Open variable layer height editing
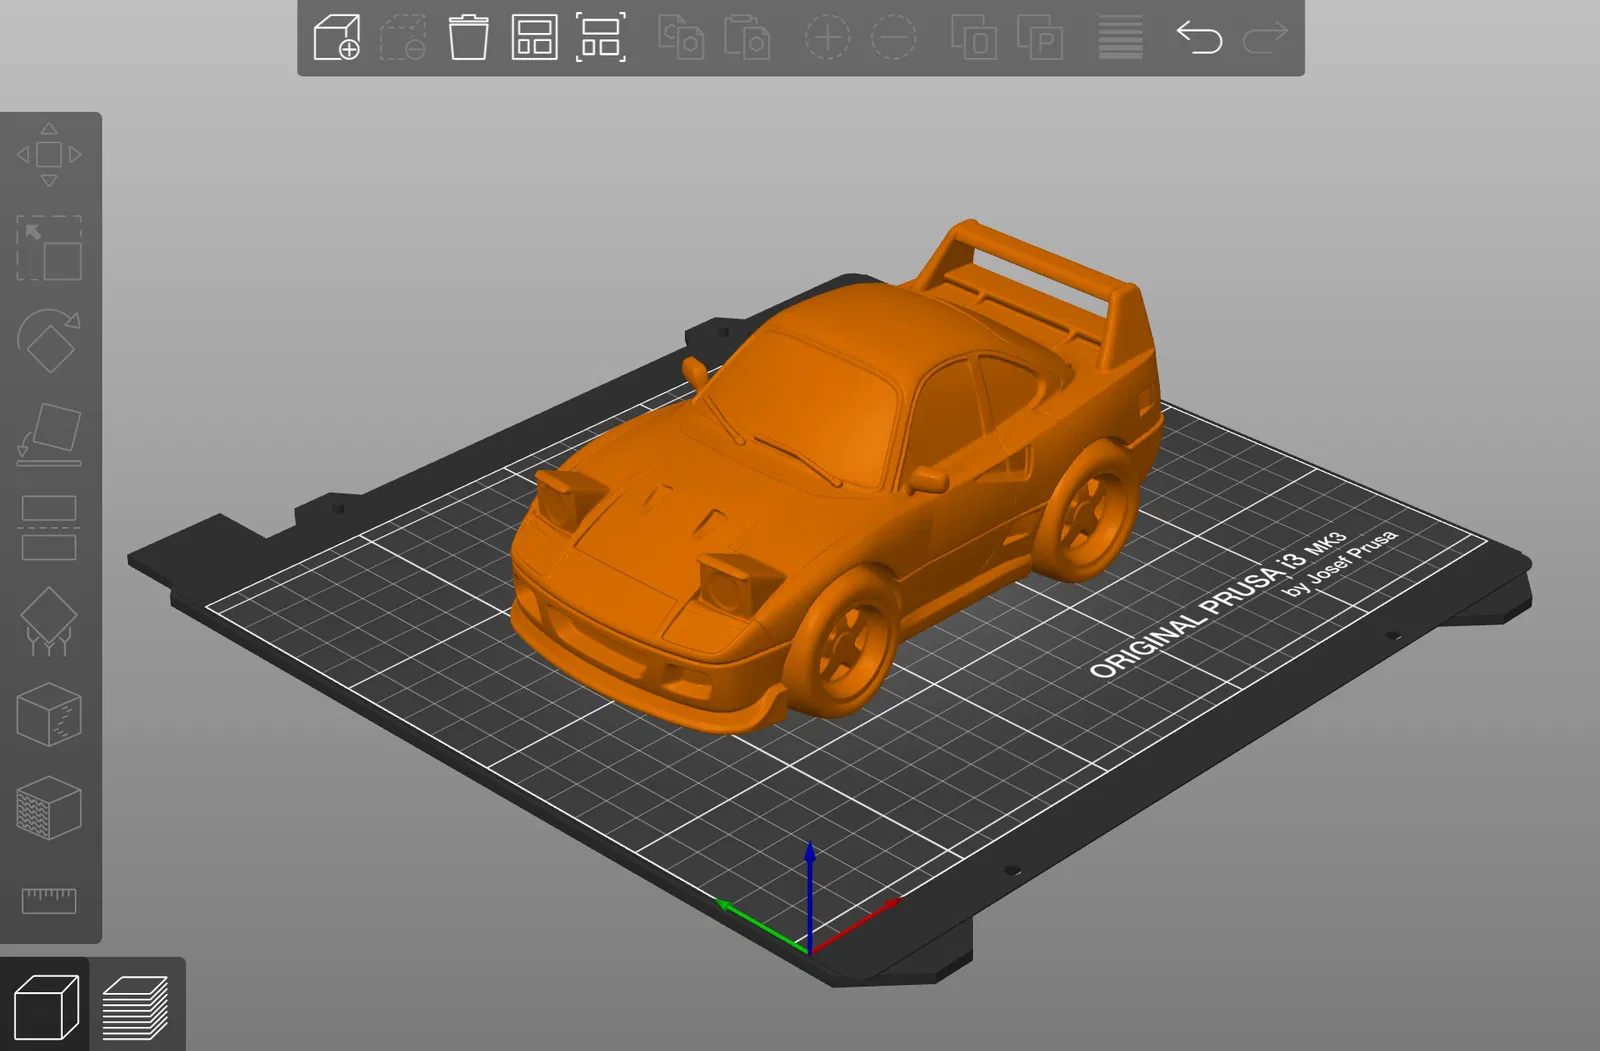This screenshot has width=1600, height=1051. coord(1120,38)
